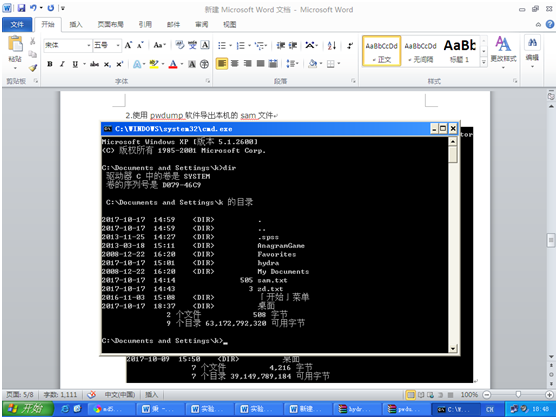Justify the paragraph text
The image size is (558, 419).
point(260,64)
